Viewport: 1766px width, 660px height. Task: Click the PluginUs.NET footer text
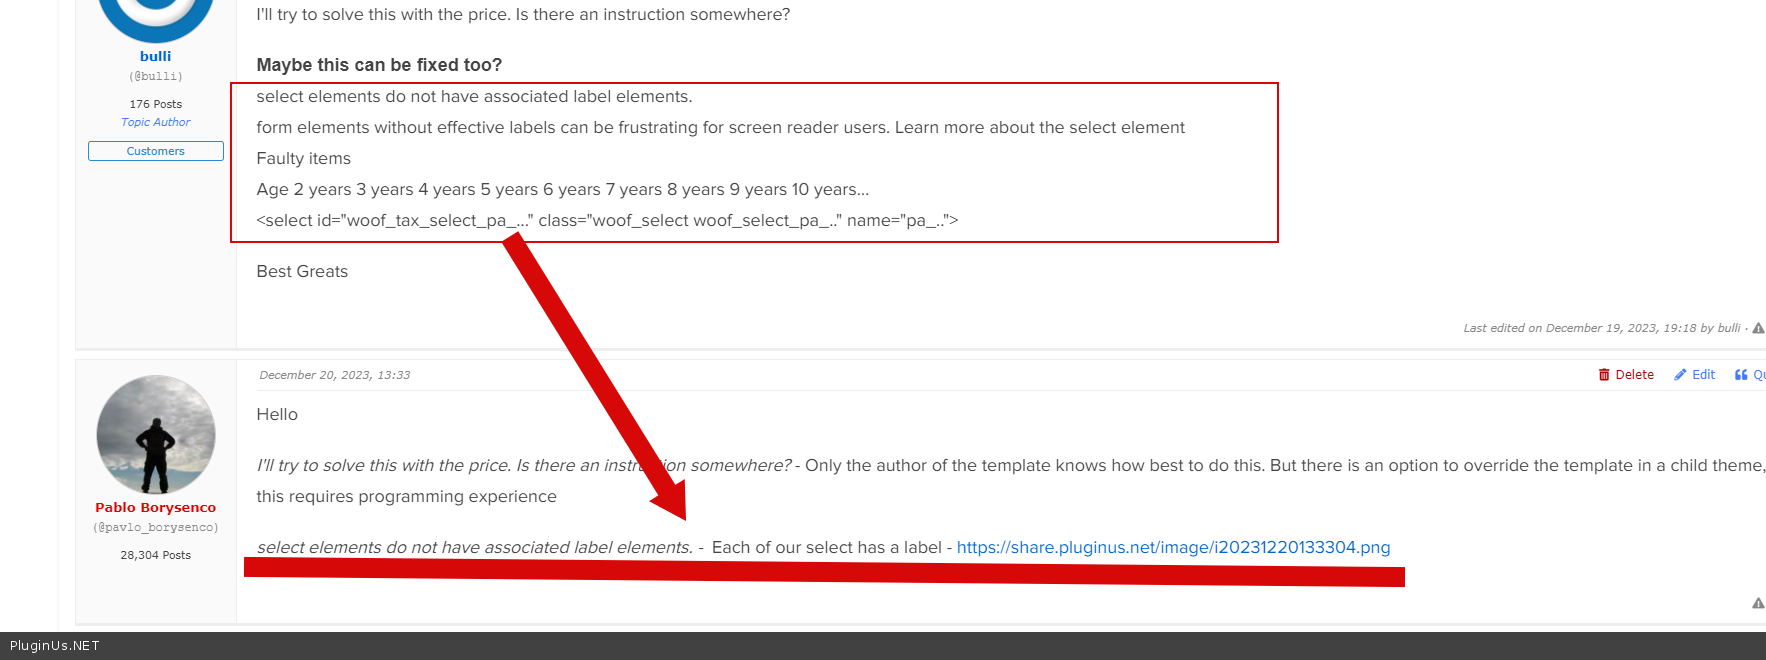(x=55, y=646)
